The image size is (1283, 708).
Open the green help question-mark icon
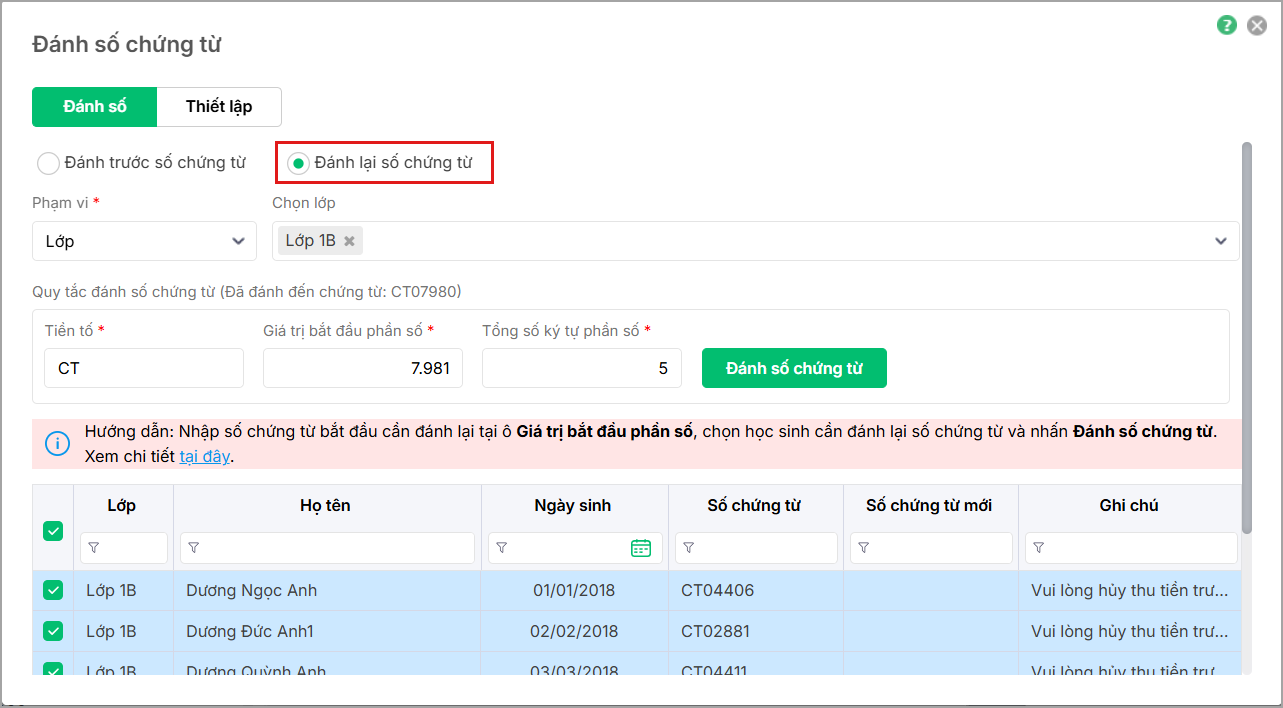pyautogui.click(x=1227, y=26)
